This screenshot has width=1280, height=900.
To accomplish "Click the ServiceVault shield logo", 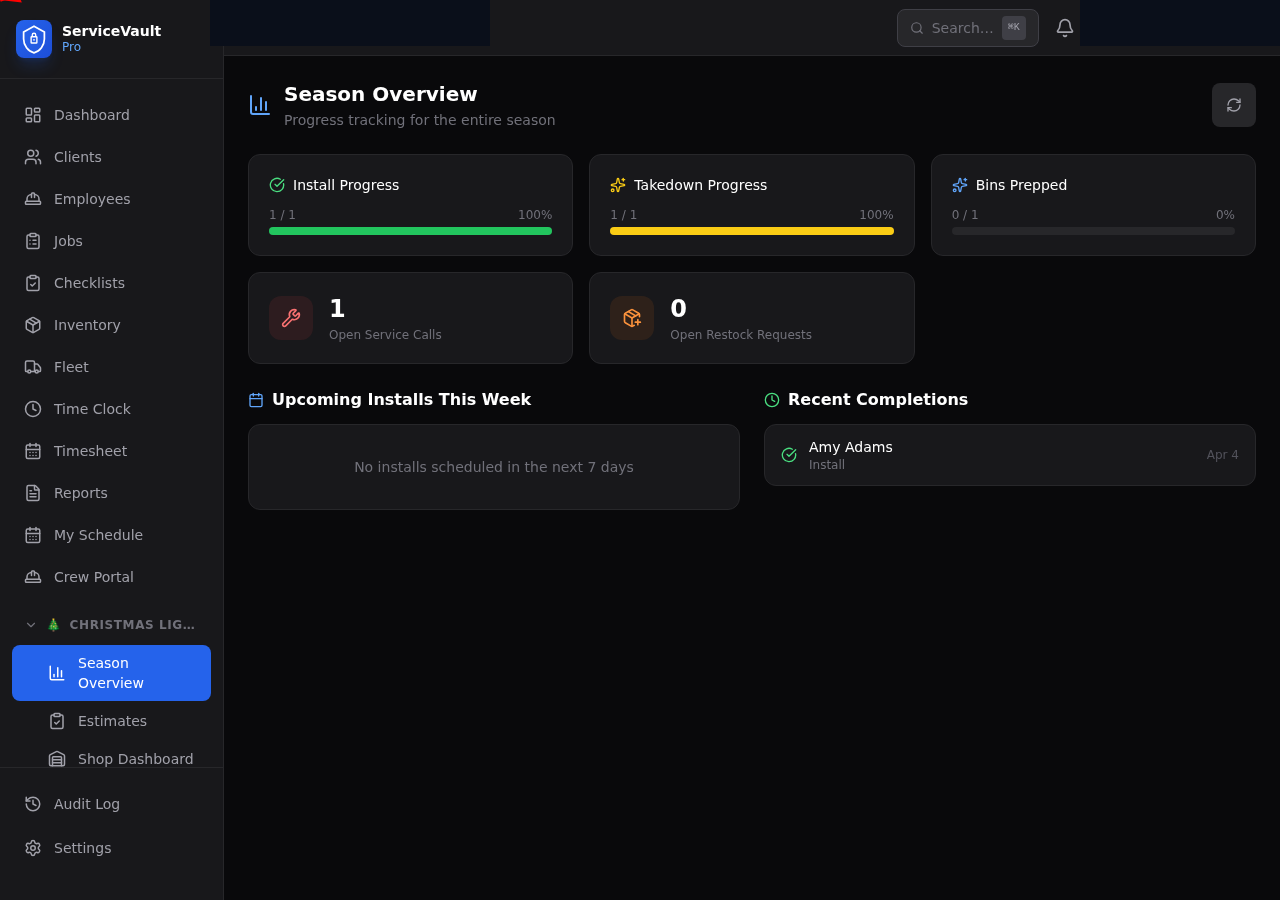I will (32, 39).
